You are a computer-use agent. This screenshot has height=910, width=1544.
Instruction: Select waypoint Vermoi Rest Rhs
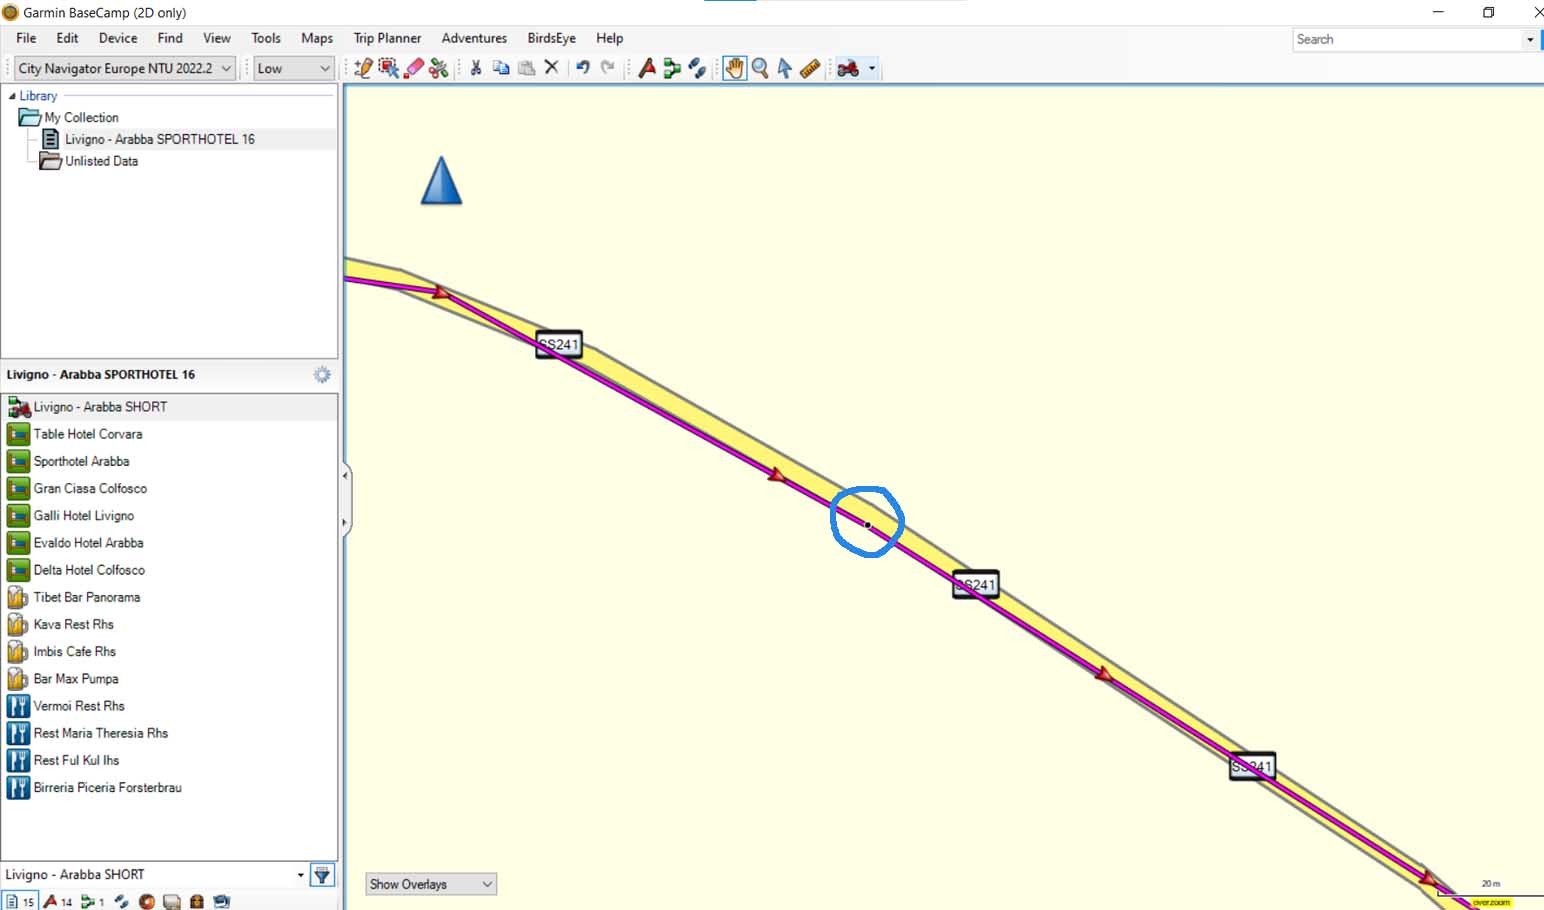(169, 706)
